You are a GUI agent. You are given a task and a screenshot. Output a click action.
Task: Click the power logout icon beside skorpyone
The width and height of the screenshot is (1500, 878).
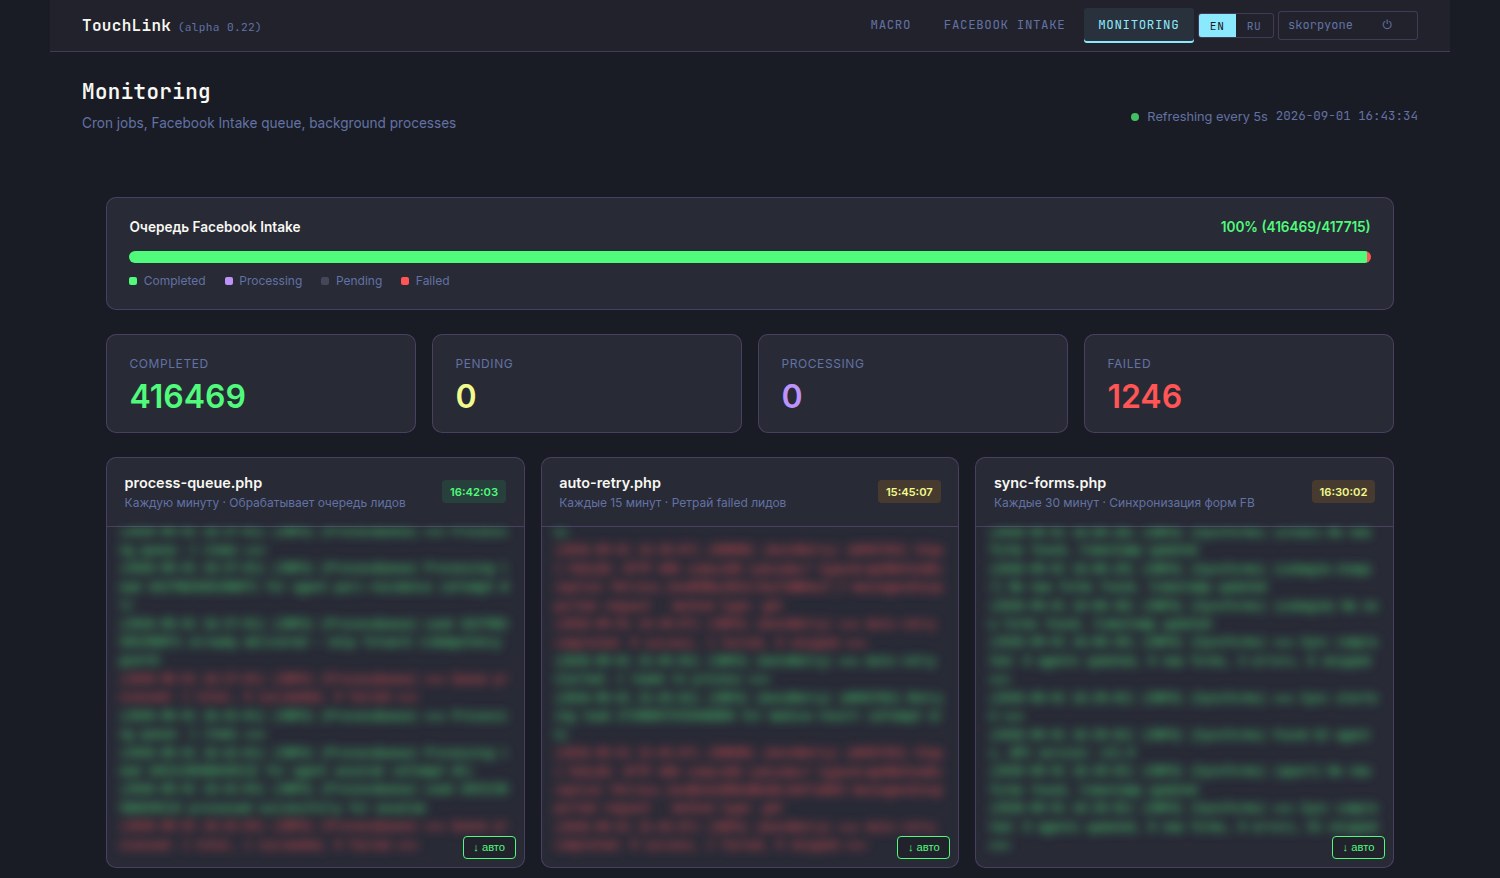click(x=1387, y=25)
